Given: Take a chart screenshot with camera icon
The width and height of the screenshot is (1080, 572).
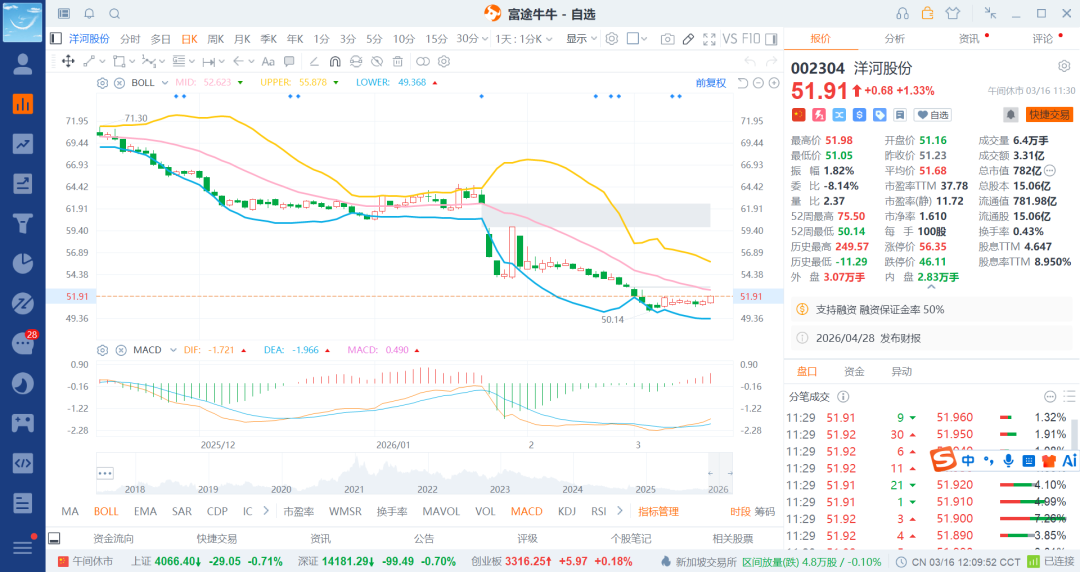Looking at the screenshot, I should (x=667, y=39).
